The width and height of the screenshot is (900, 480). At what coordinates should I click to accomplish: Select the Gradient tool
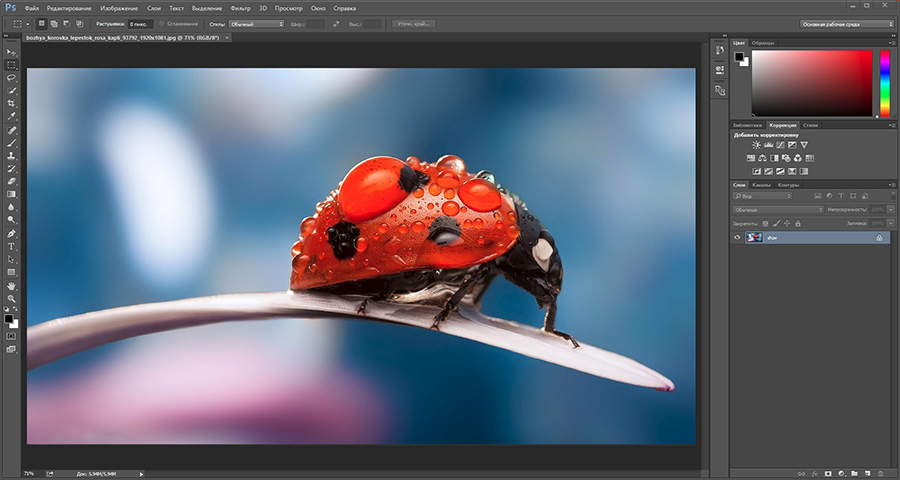point(11,194)
